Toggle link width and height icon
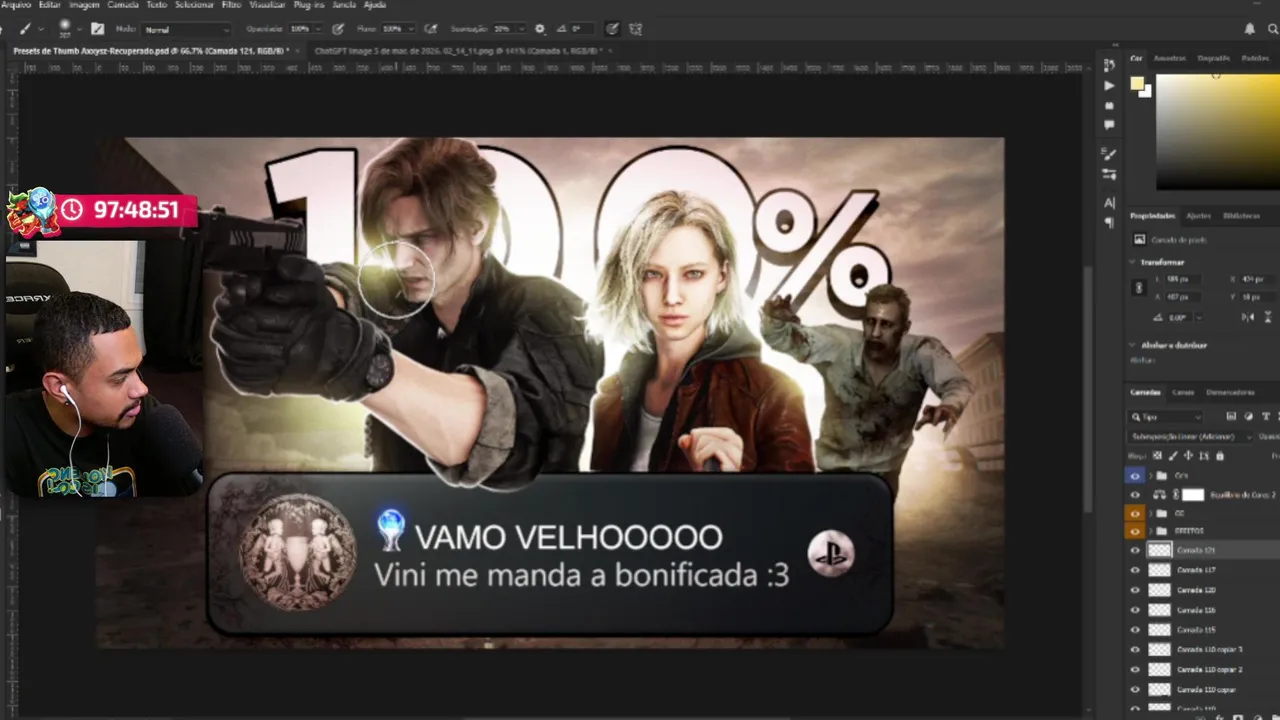Image resolution: width=1280 pixels, height=720 pixels. tap(1138, 288)
